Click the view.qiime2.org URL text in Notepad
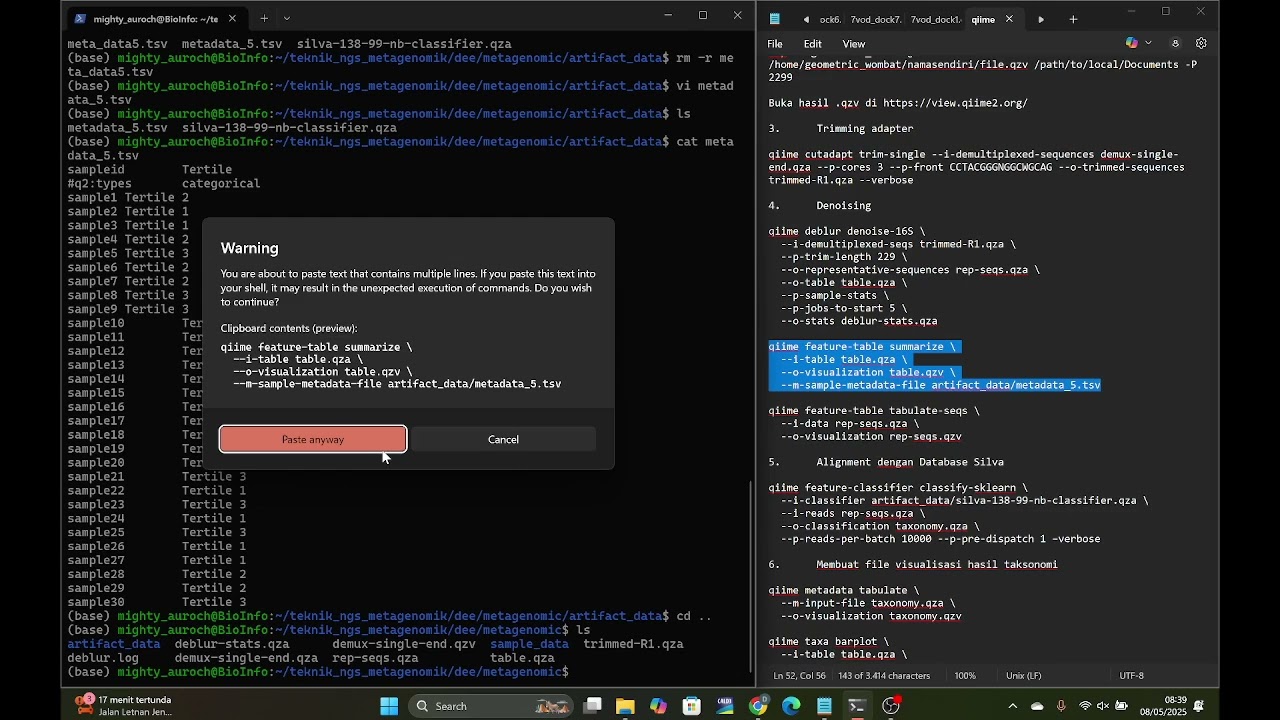Viewport: 1280px width, 720px height. point(955,103)
